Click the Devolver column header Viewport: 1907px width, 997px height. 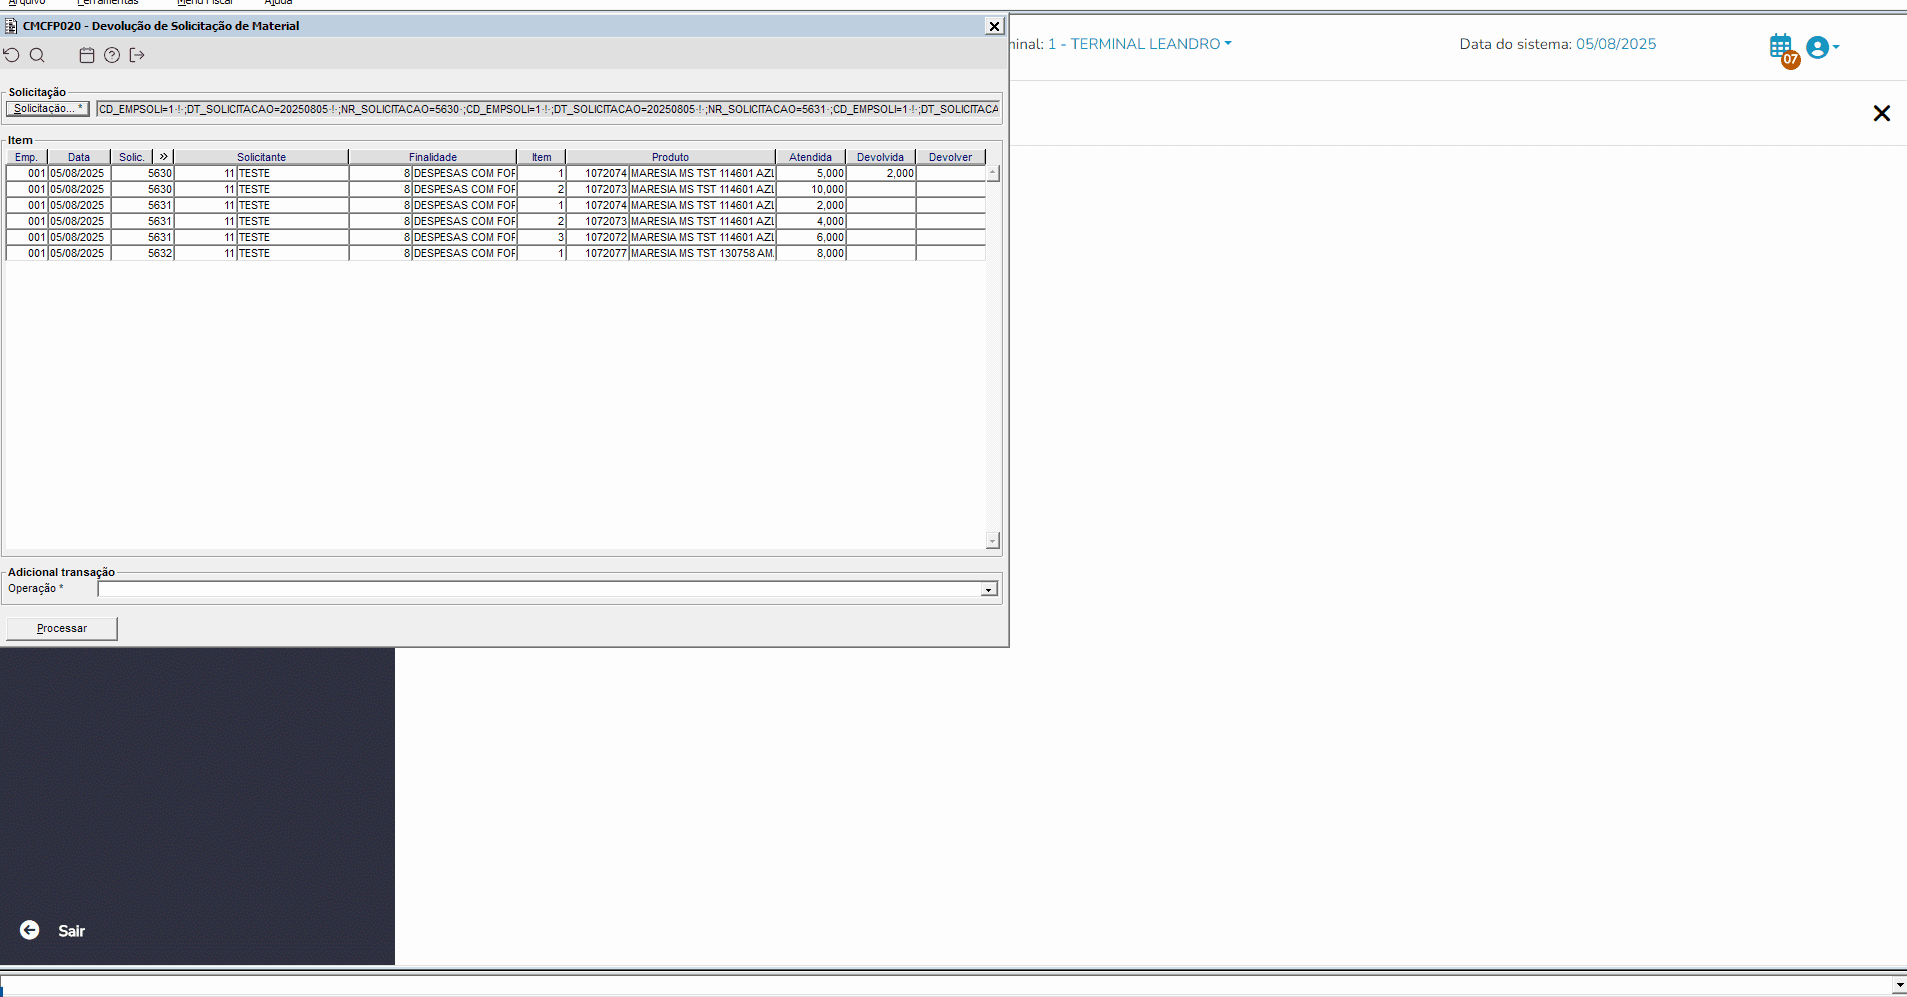951,157
